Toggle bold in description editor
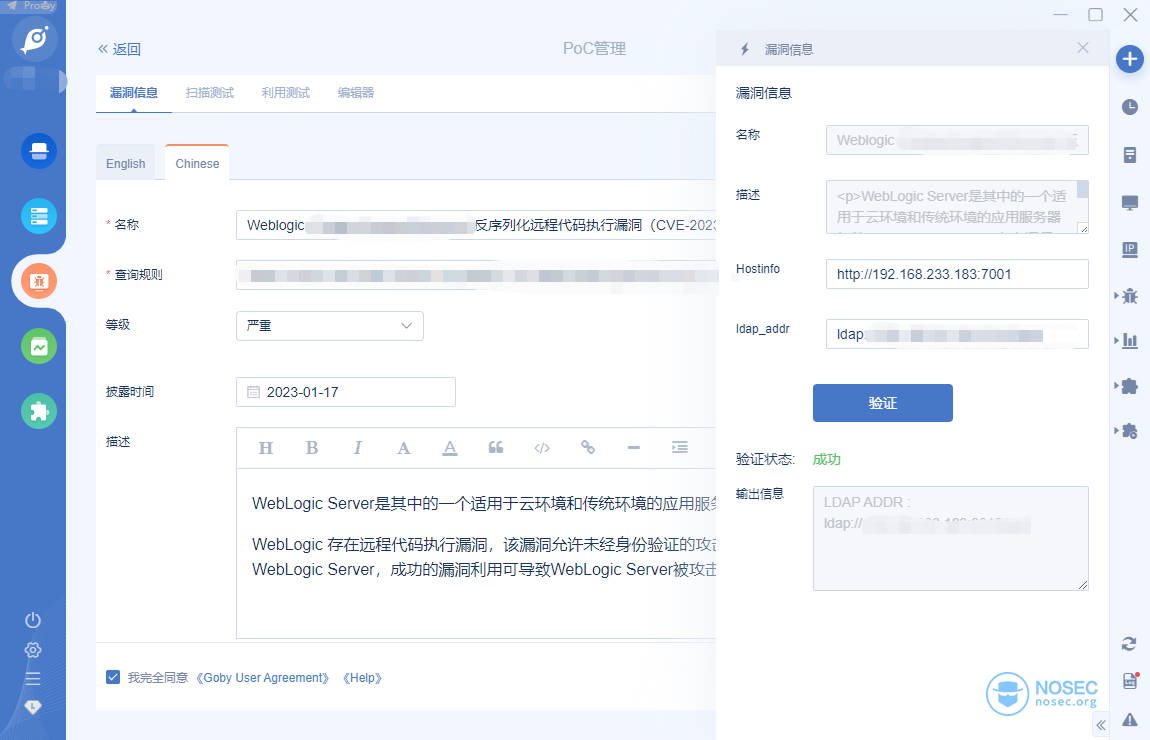Viewport: 1150px width, 740px height. pos(312,448)
